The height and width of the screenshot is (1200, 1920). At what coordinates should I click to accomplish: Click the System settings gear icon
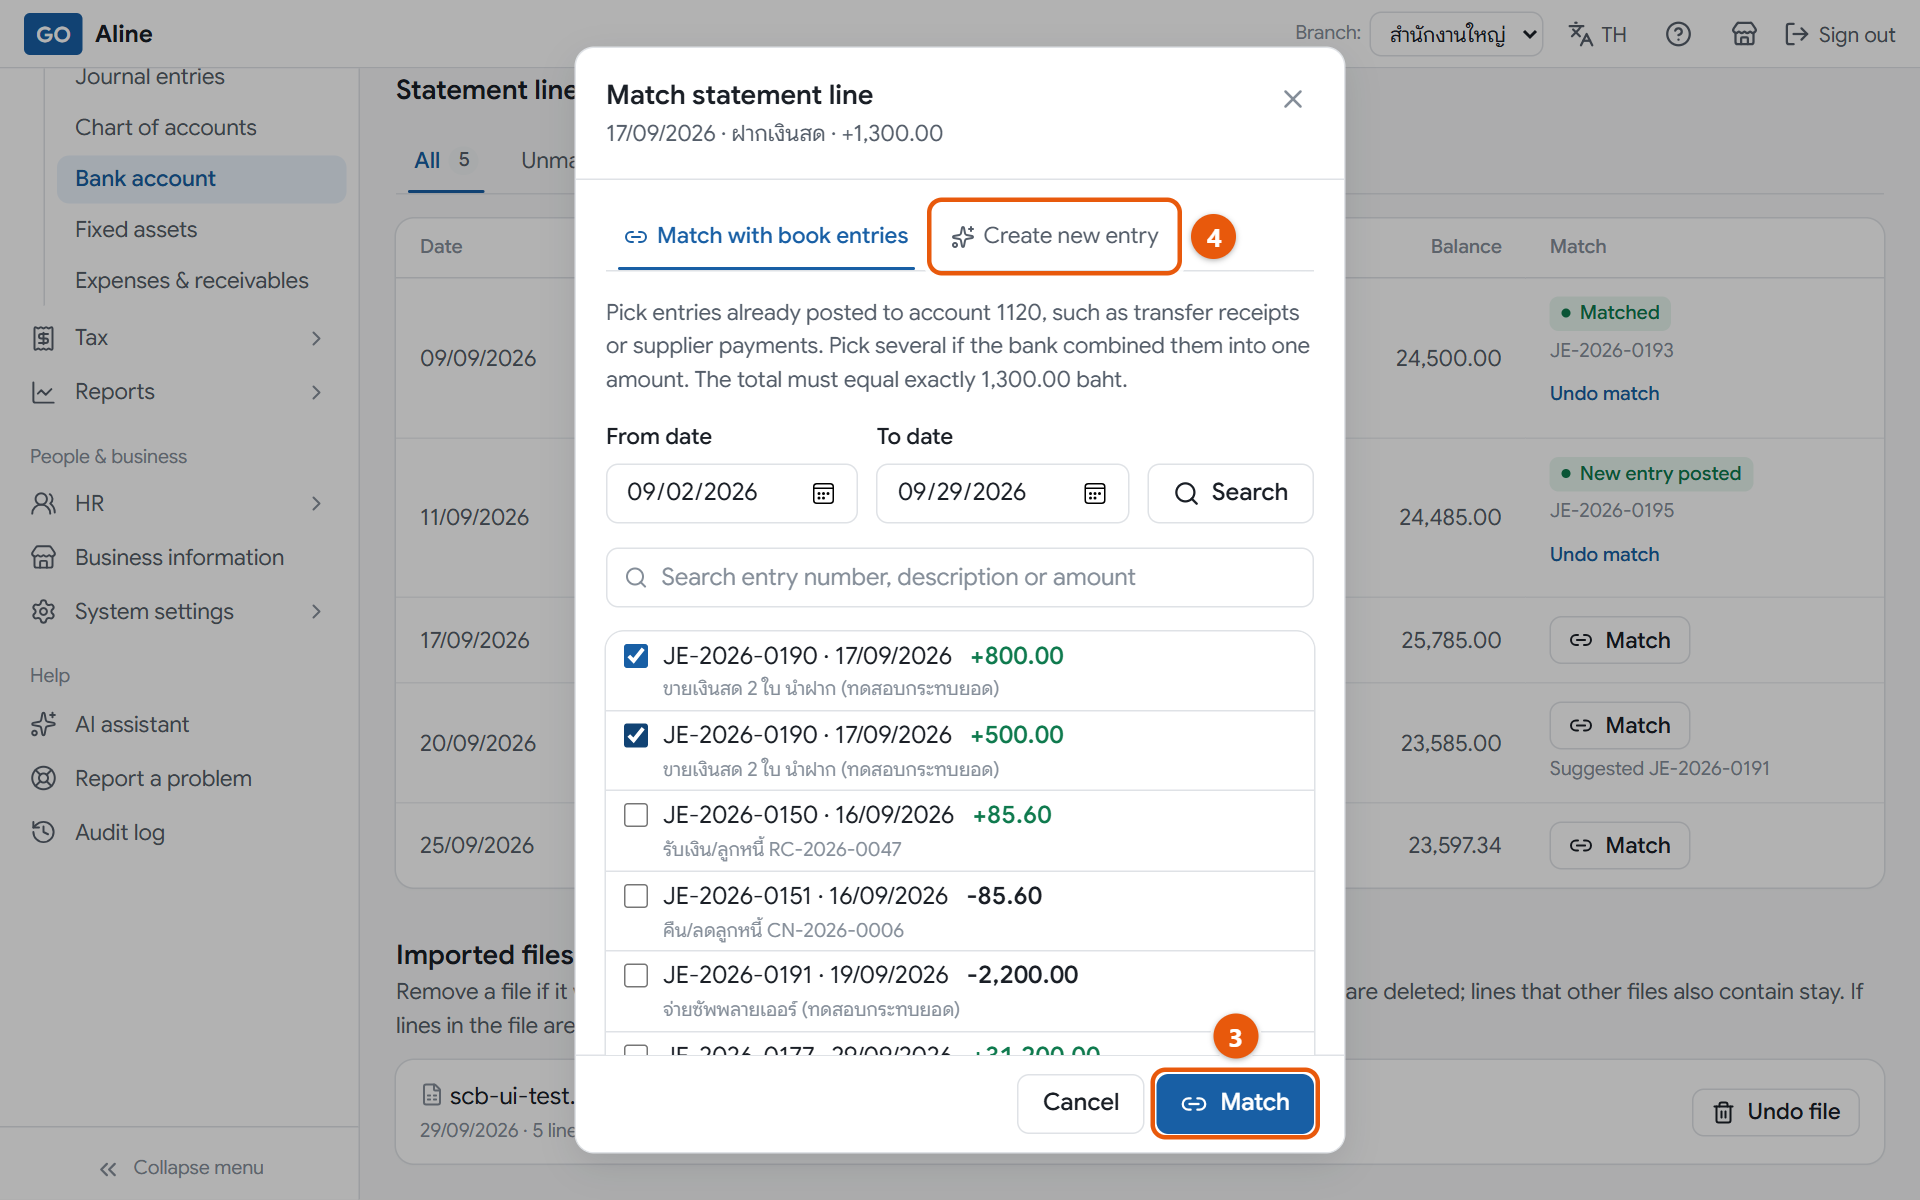pos(43,611)
